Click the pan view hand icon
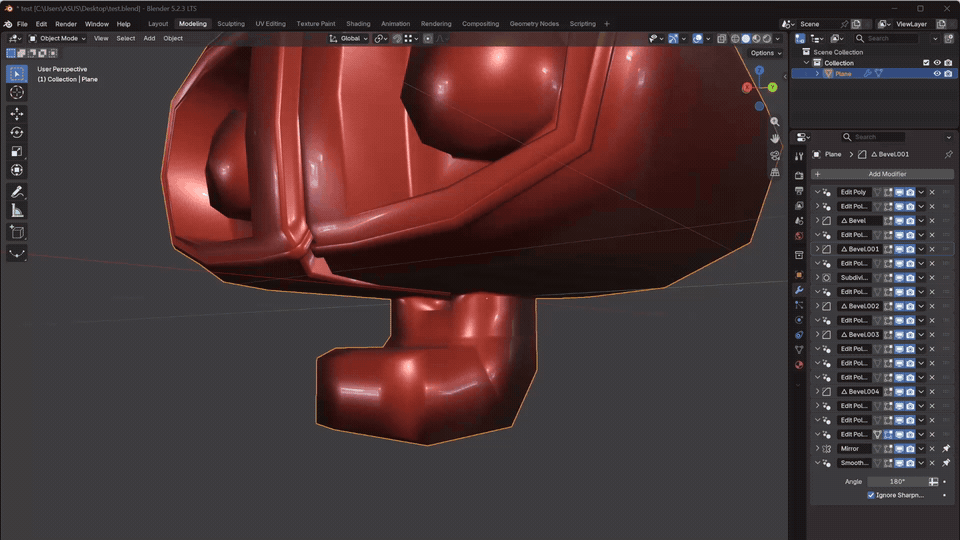960x540 pixels. (774, 138)
